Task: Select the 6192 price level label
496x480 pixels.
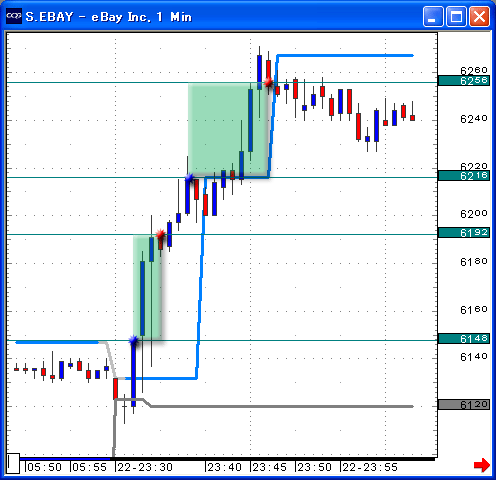Action: click(x=464, y=233)
